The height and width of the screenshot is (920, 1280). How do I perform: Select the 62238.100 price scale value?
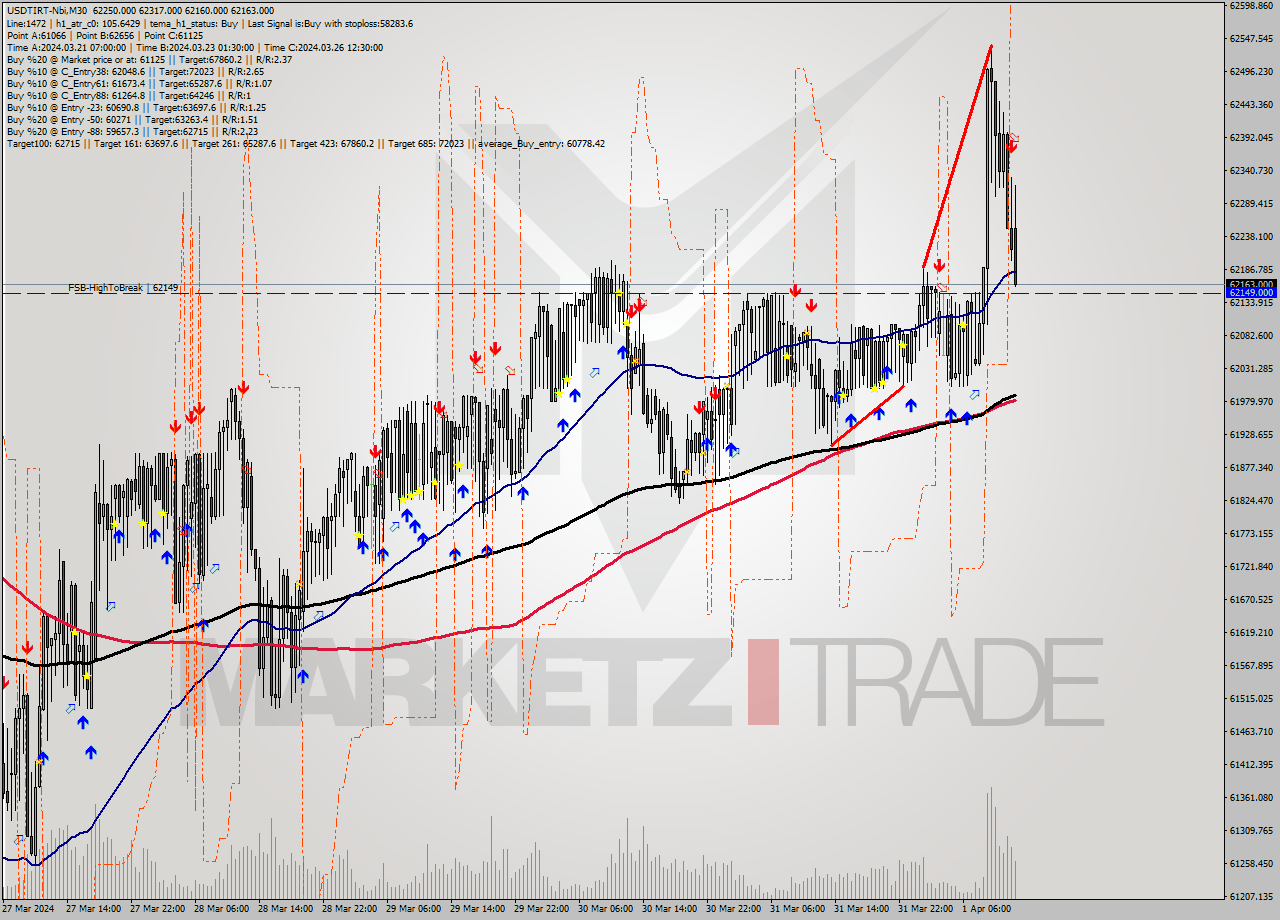(x=1251, y=236)
